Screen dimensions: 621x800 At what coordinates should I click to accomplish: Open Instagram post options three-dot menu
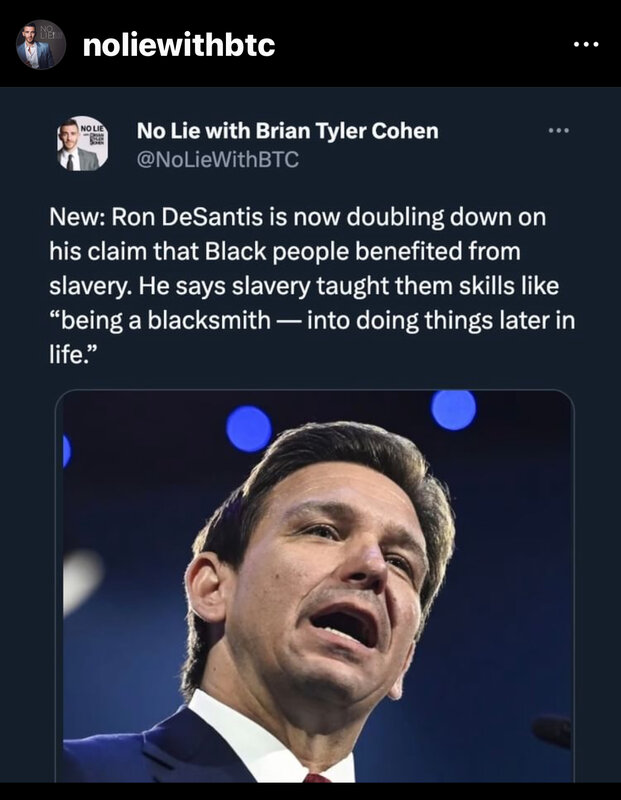pyautogui.click(x=584, y=45)
